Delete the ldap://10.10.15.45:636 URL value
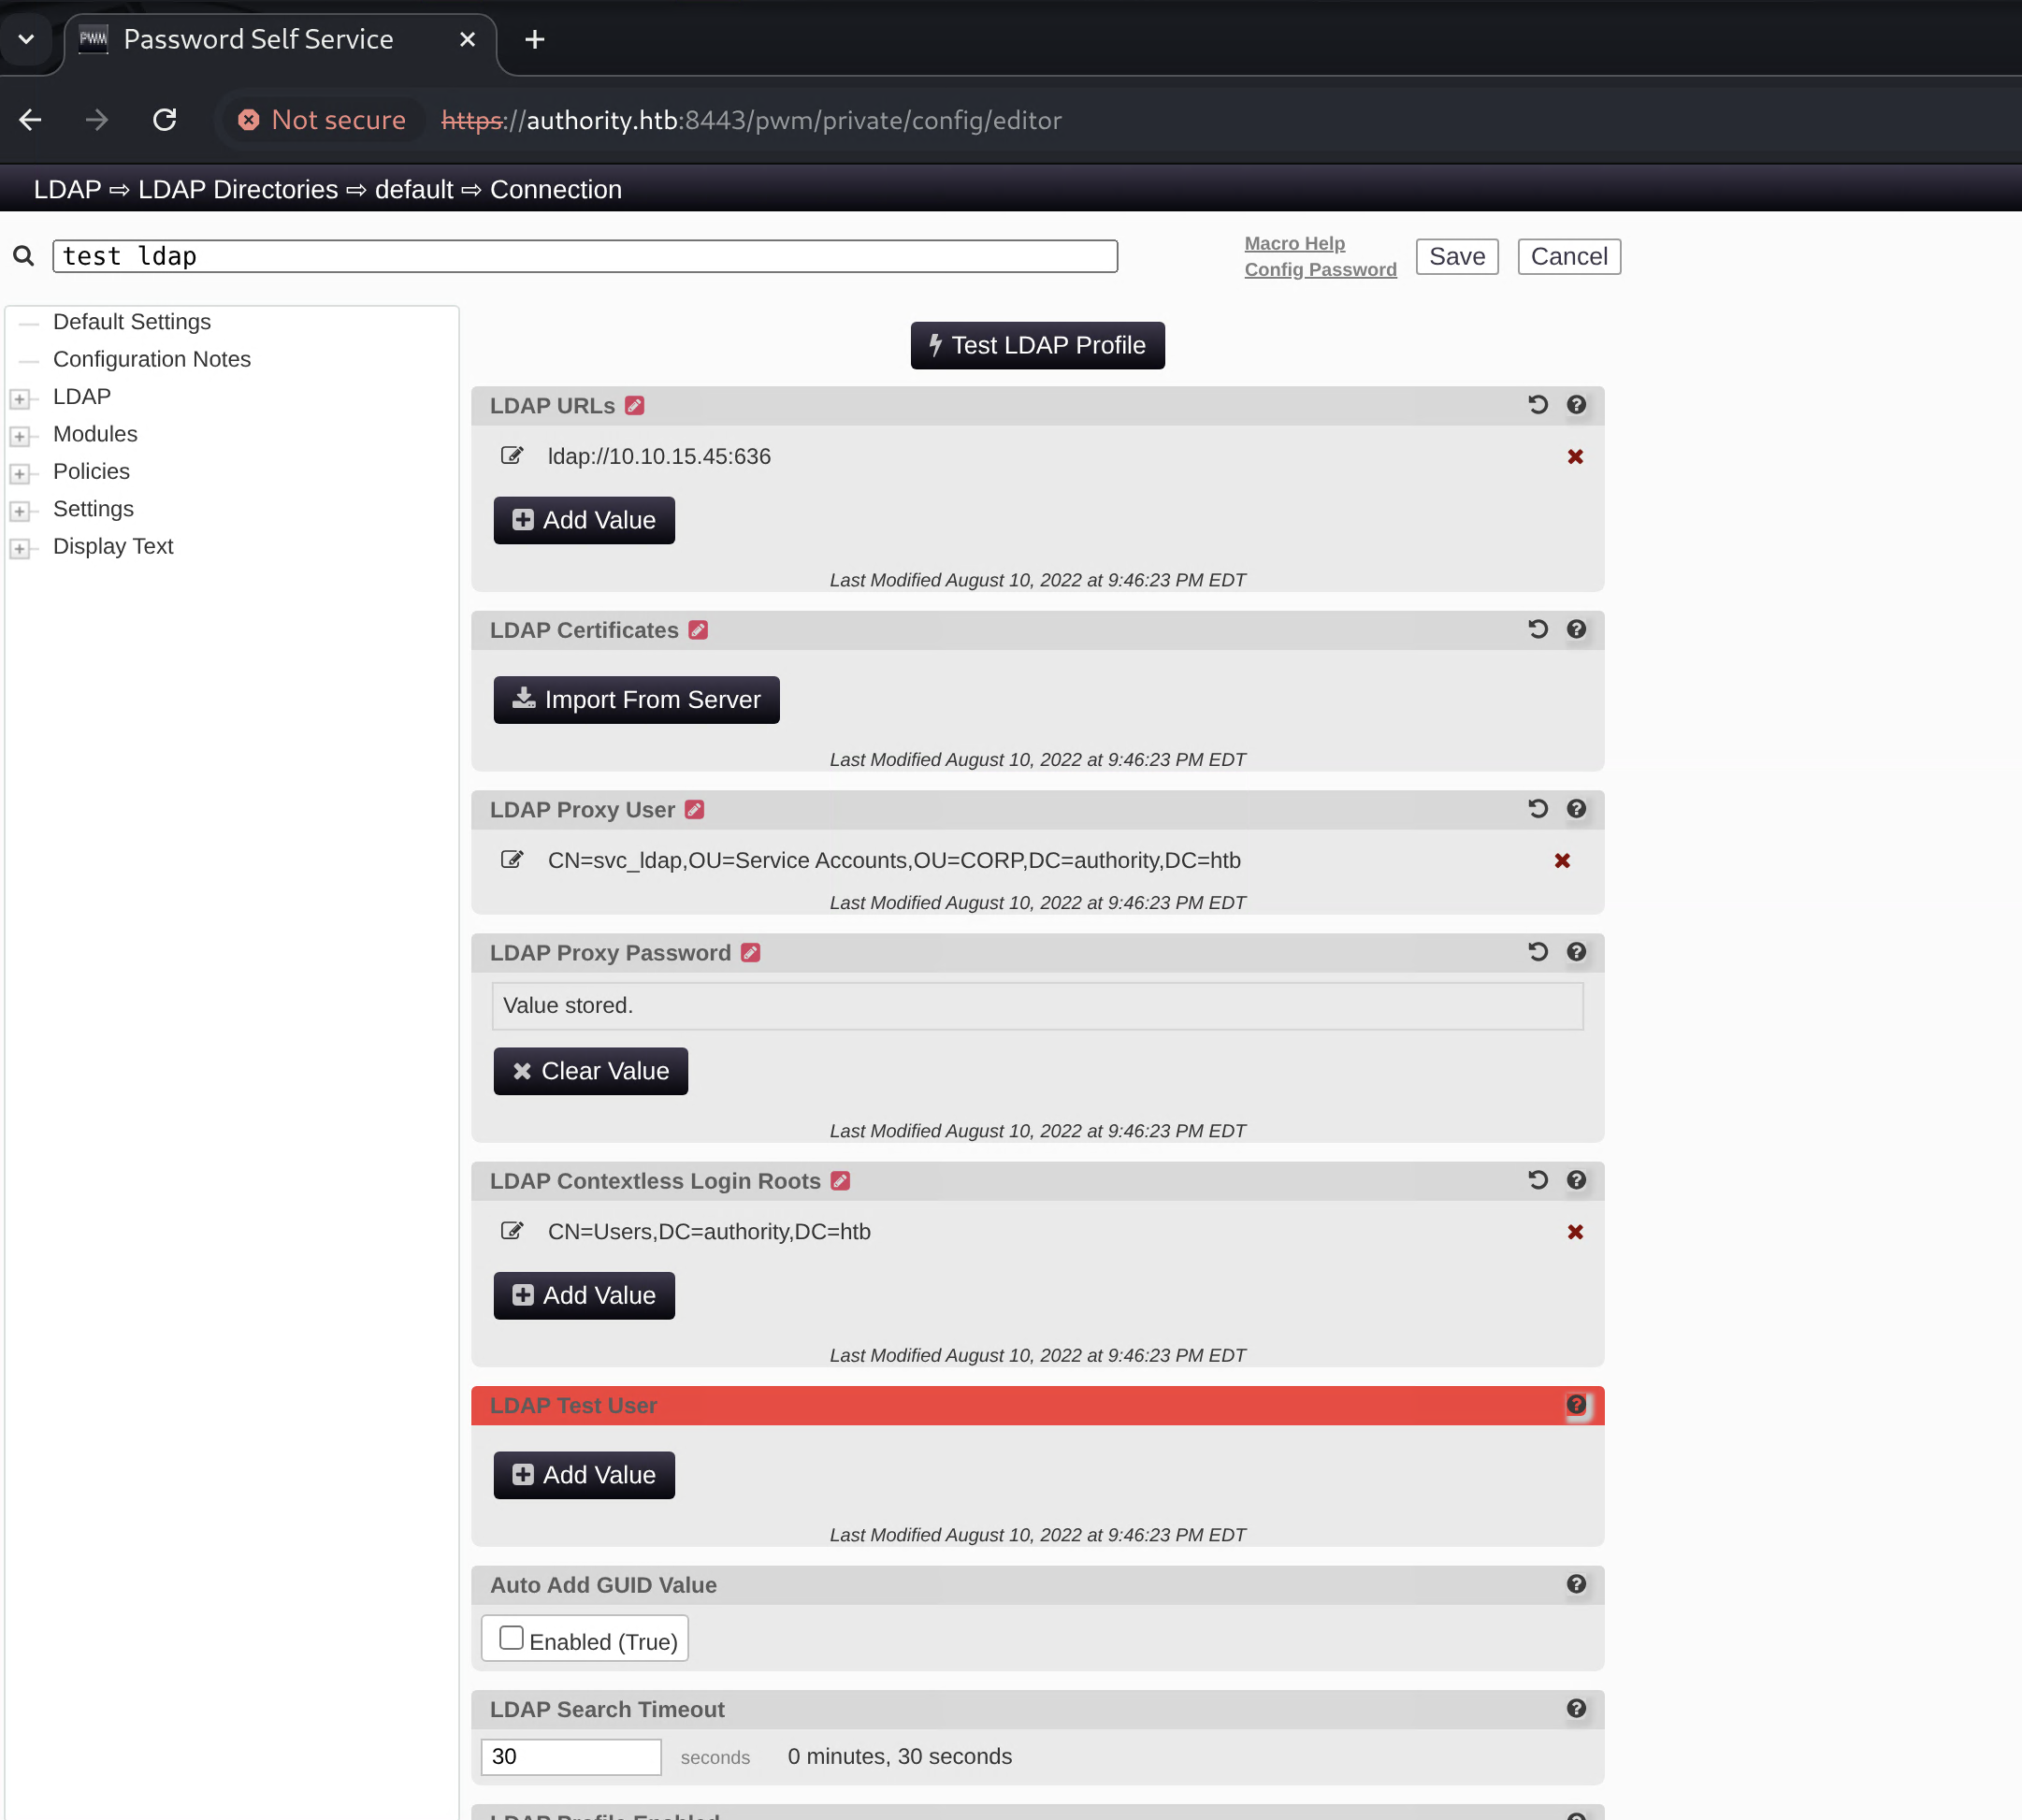The image size is (2022, 1820). coord(1575,457)
